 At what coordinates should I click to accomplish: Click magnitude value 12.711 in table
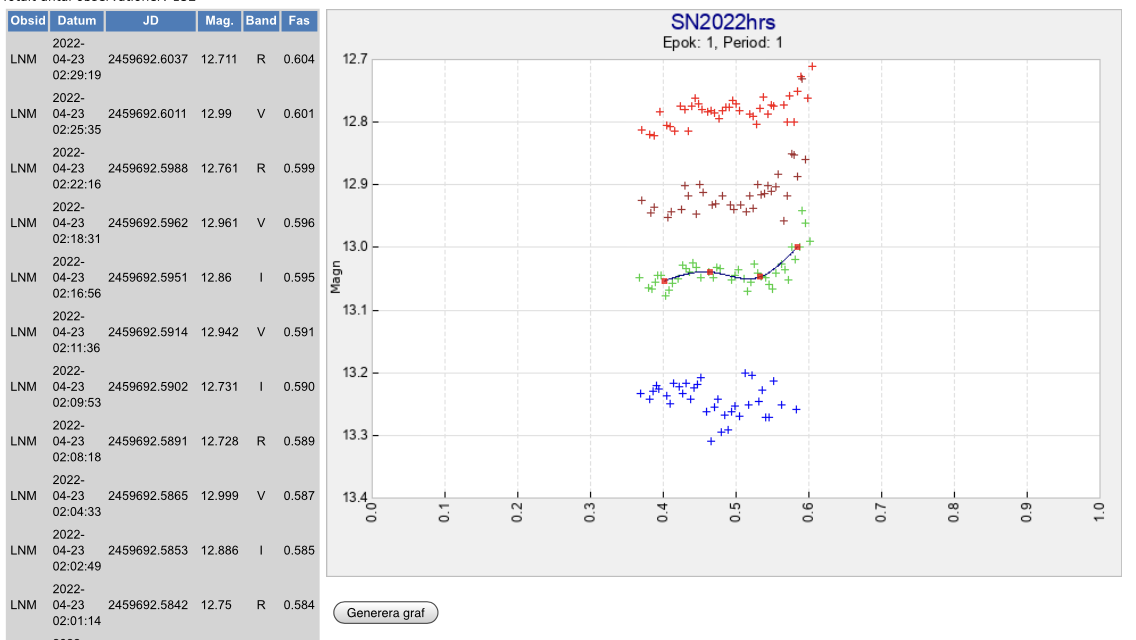click(x=218, y=59)
